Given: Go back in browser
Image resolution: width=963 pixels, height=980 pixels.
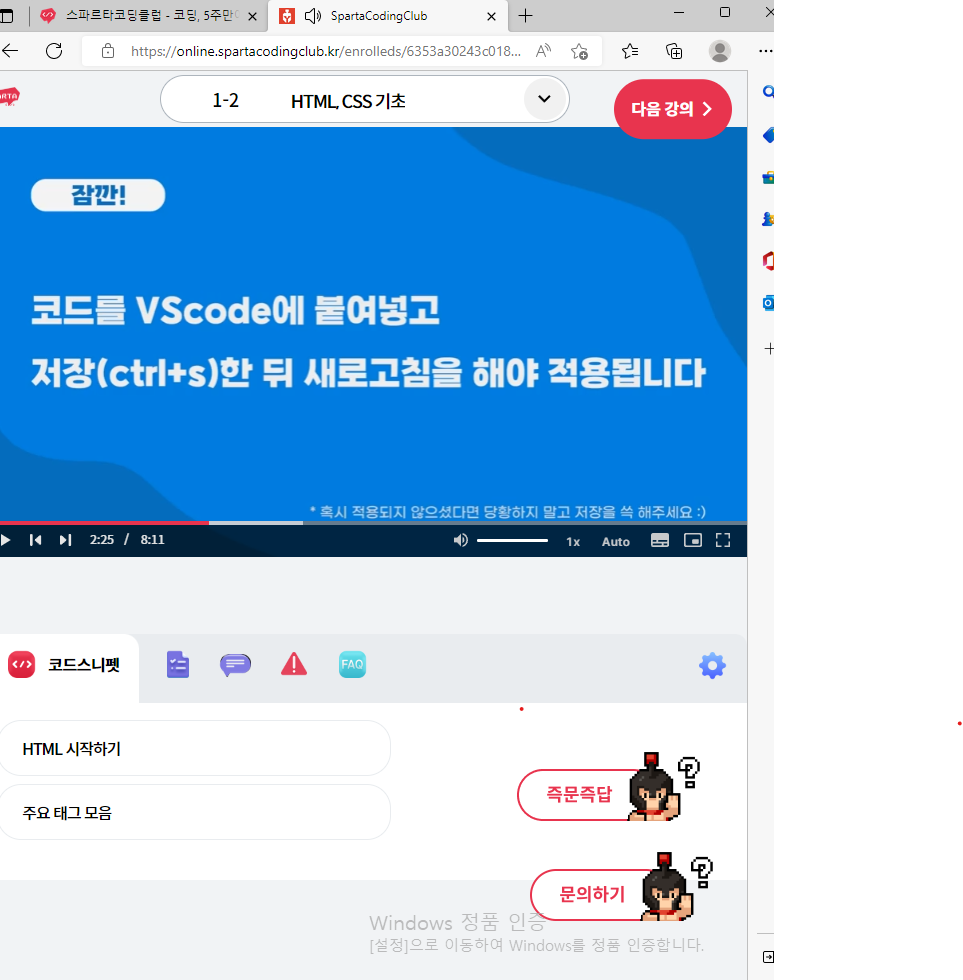Looking at the screenshot, I should pyautogui.click(x=10, y=51).
